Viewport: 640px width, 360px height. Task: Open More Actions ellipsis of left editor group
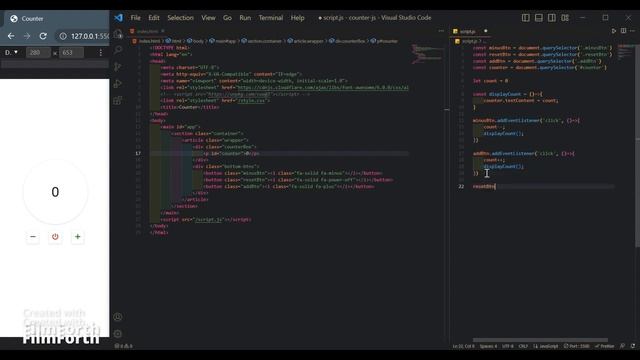point(441,31)
